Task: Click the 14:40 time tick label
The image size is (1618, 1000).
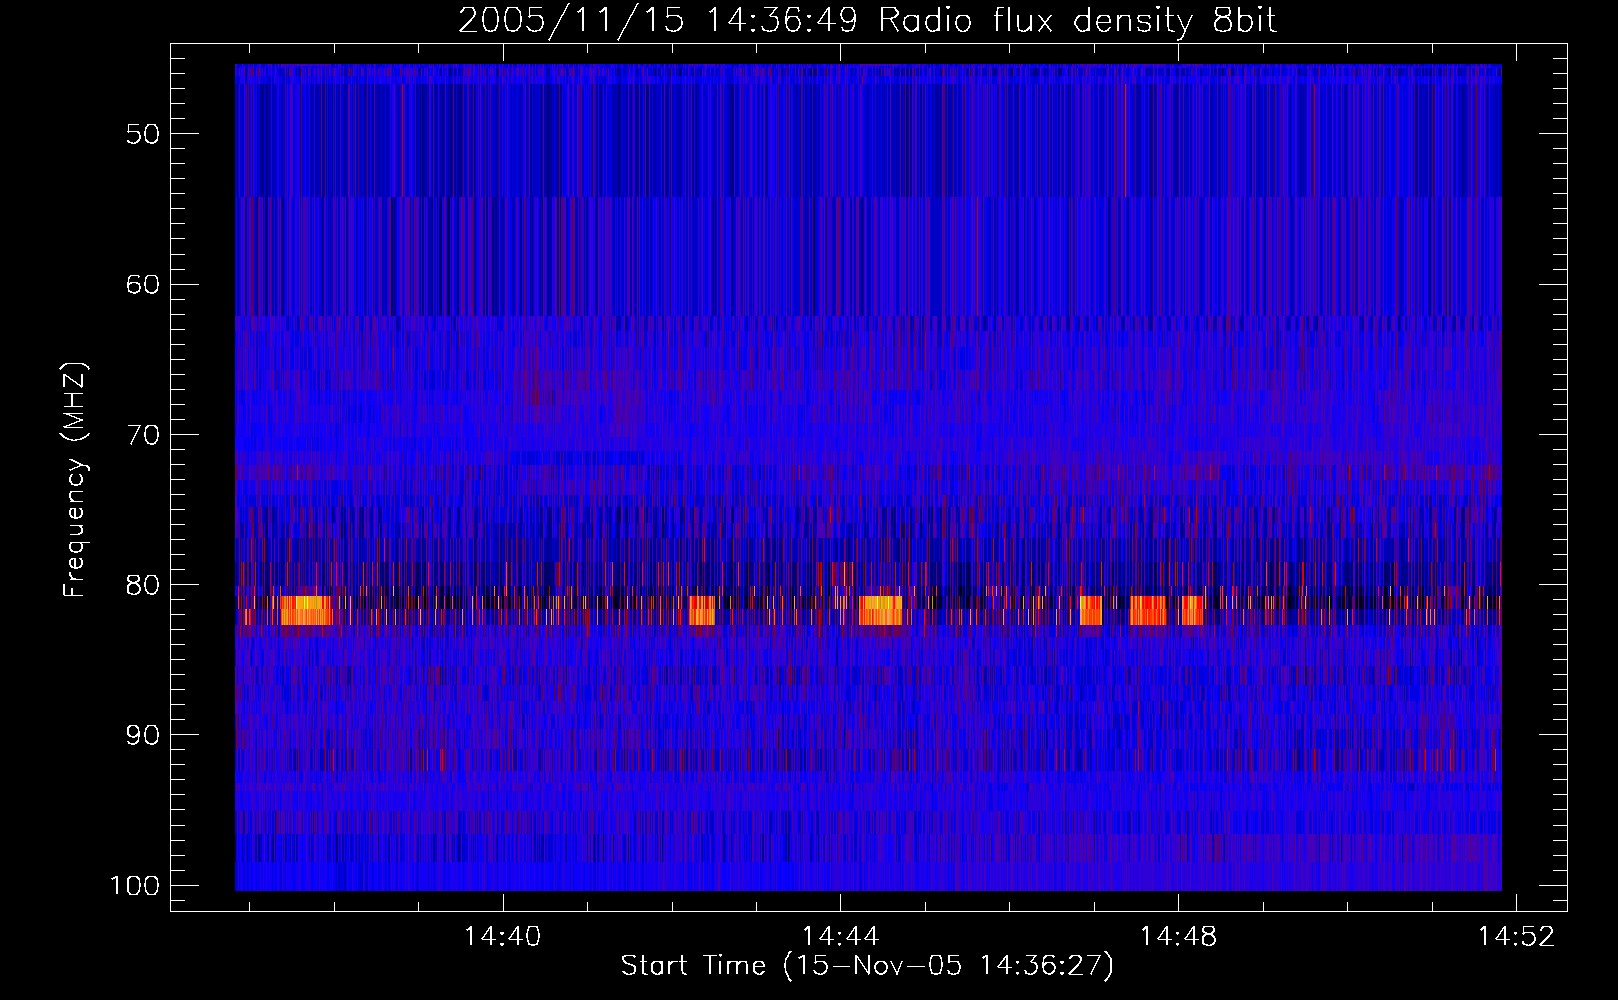Action: pyautogui.click(x=503, y=937)
